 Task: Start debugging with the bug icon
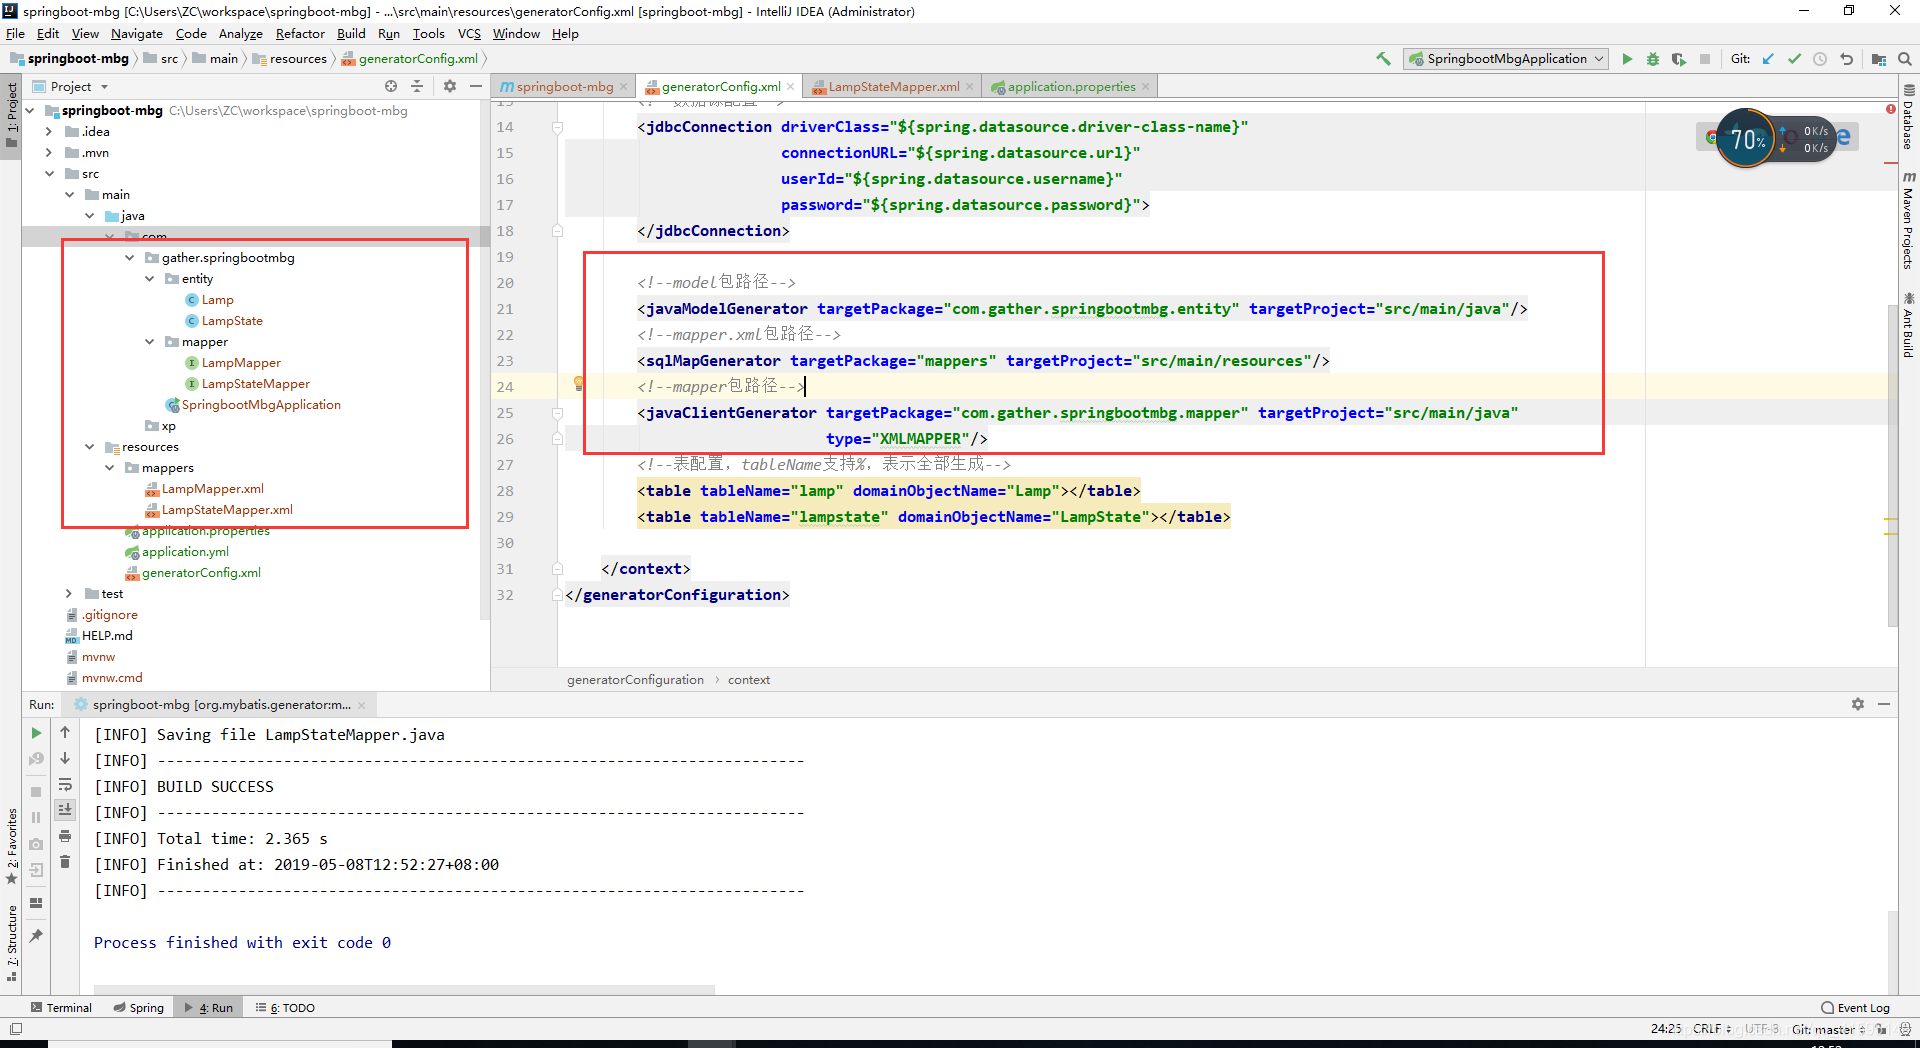[1653, 59]
